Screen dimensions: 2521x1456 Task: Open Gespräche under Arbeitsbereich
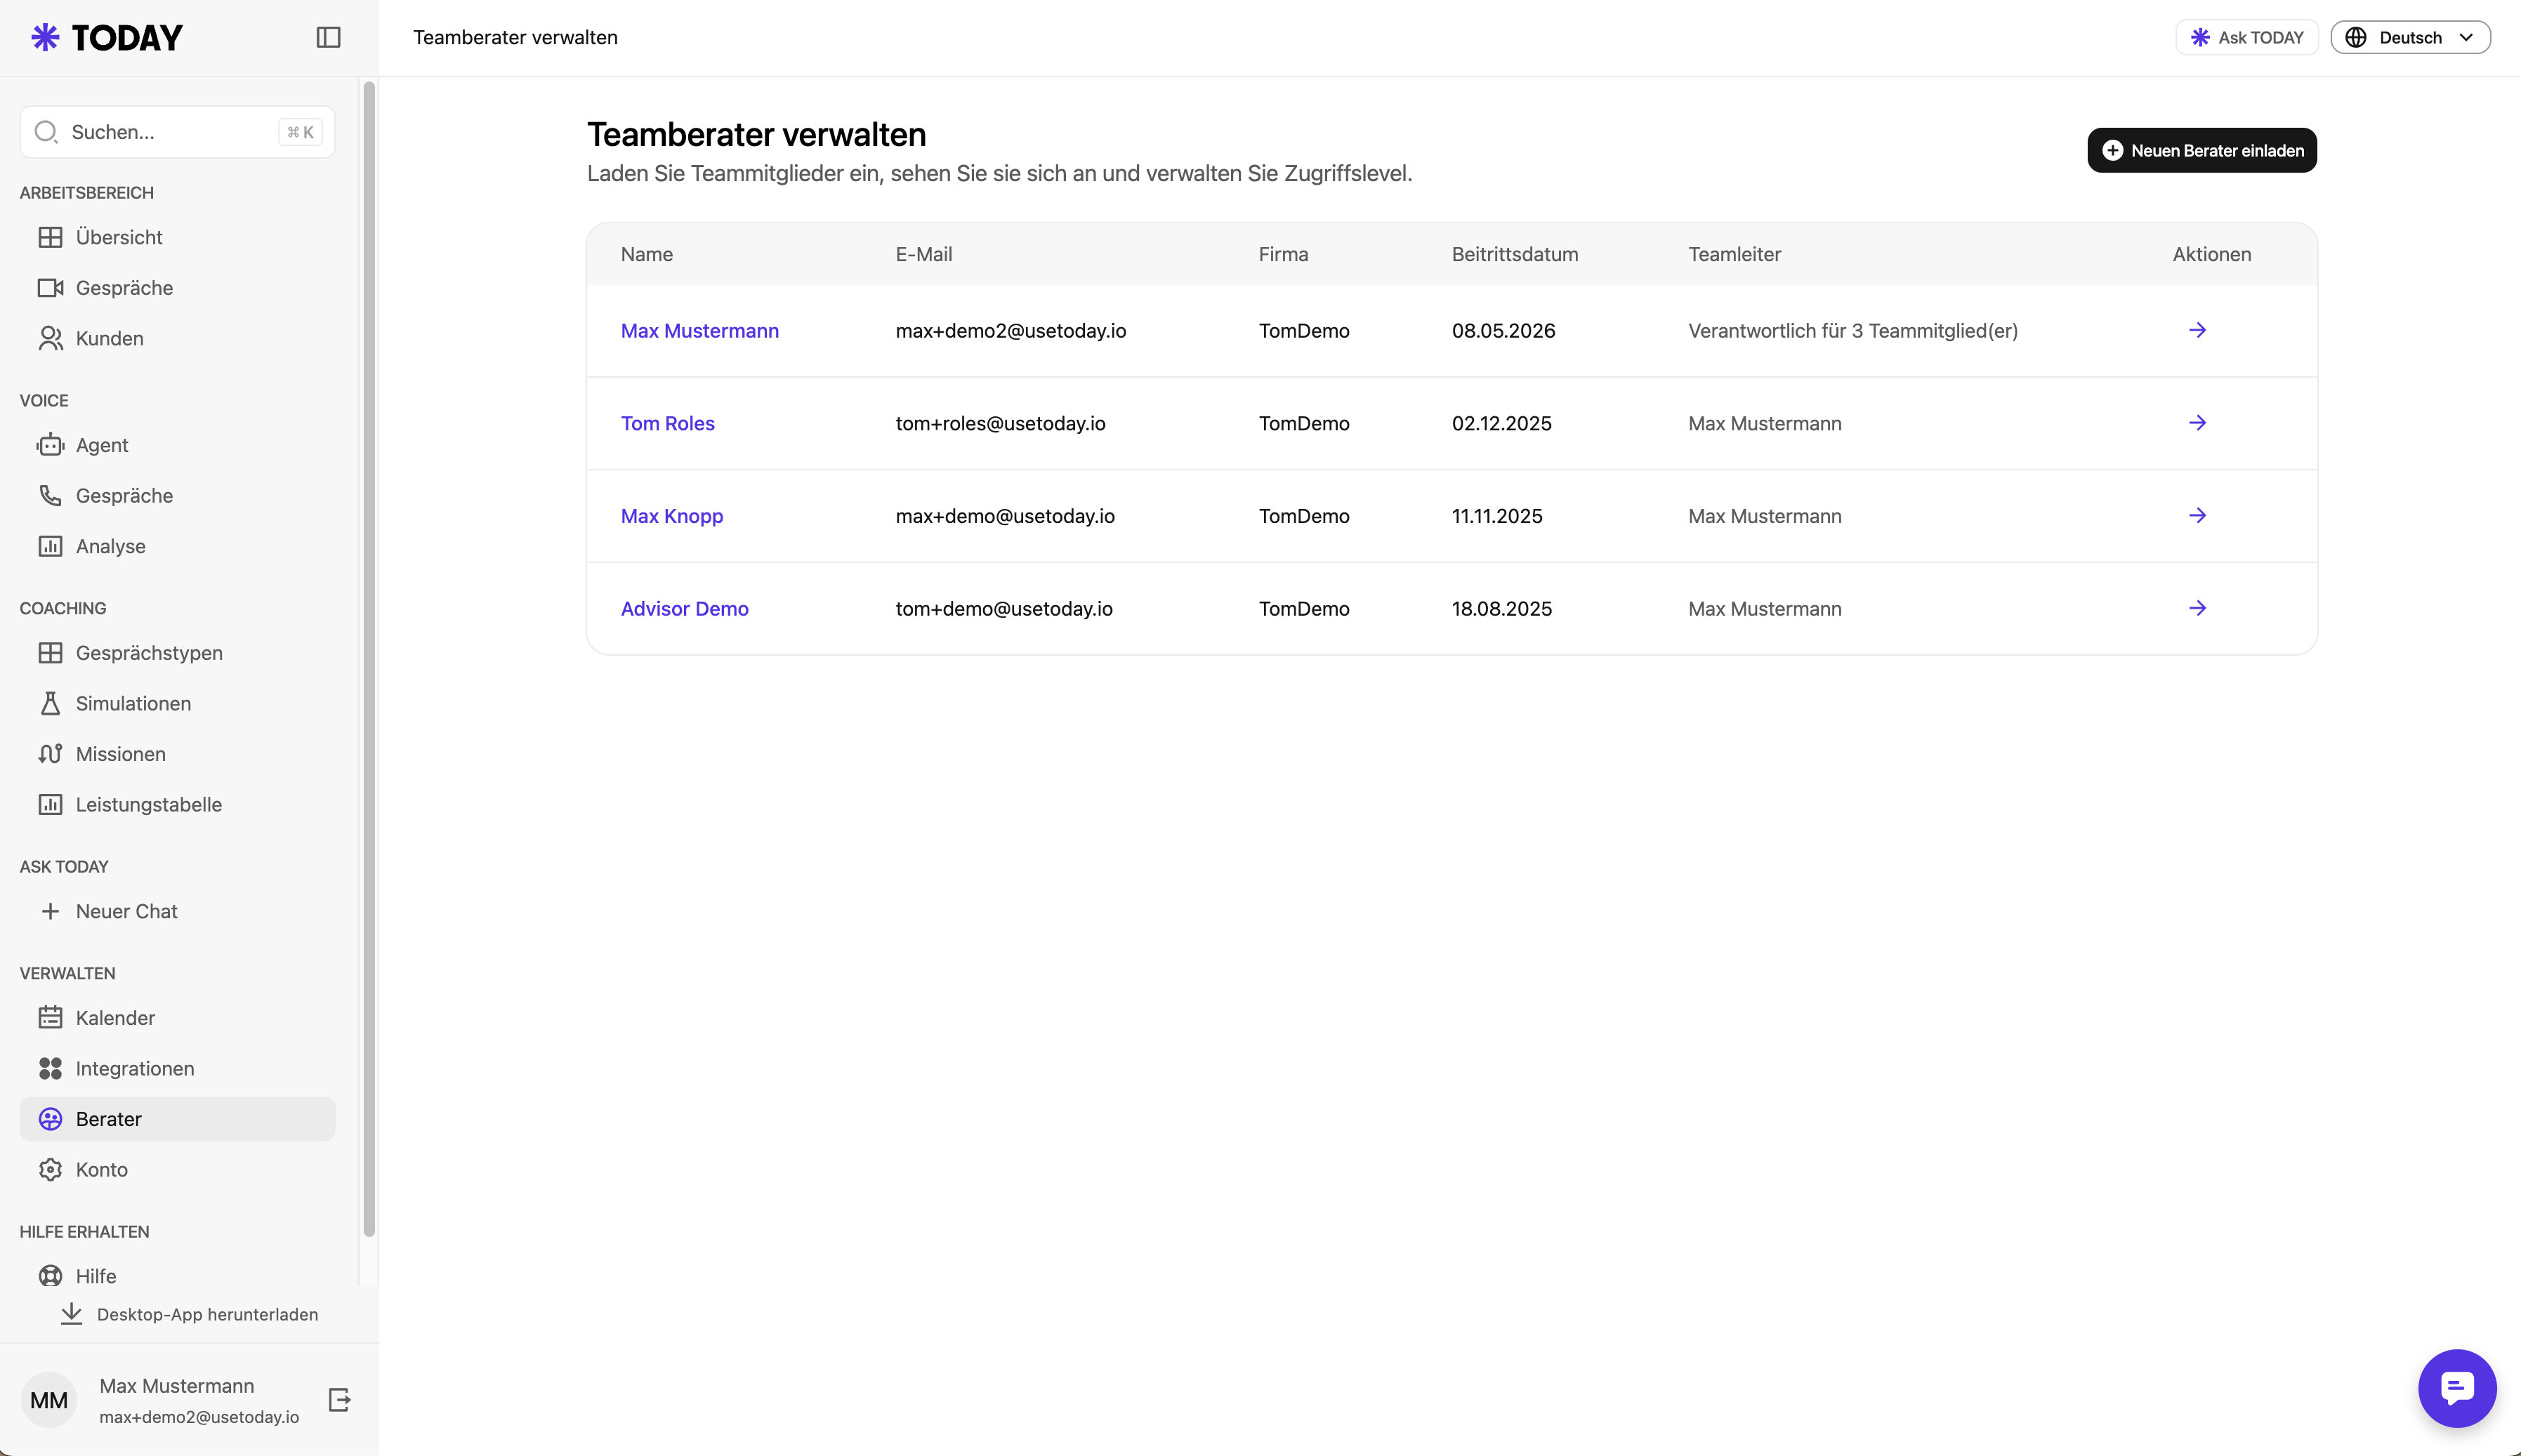[x=177, y=288]
